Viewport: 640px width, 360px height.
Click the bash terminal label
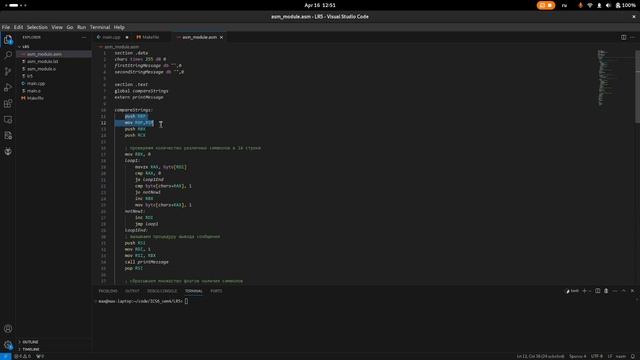click(572, 291)
